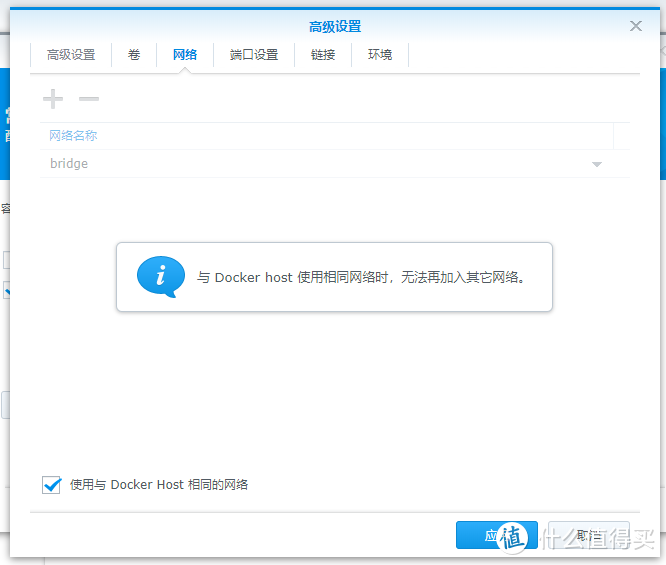Select the 网络 tab

pos(185,55)
